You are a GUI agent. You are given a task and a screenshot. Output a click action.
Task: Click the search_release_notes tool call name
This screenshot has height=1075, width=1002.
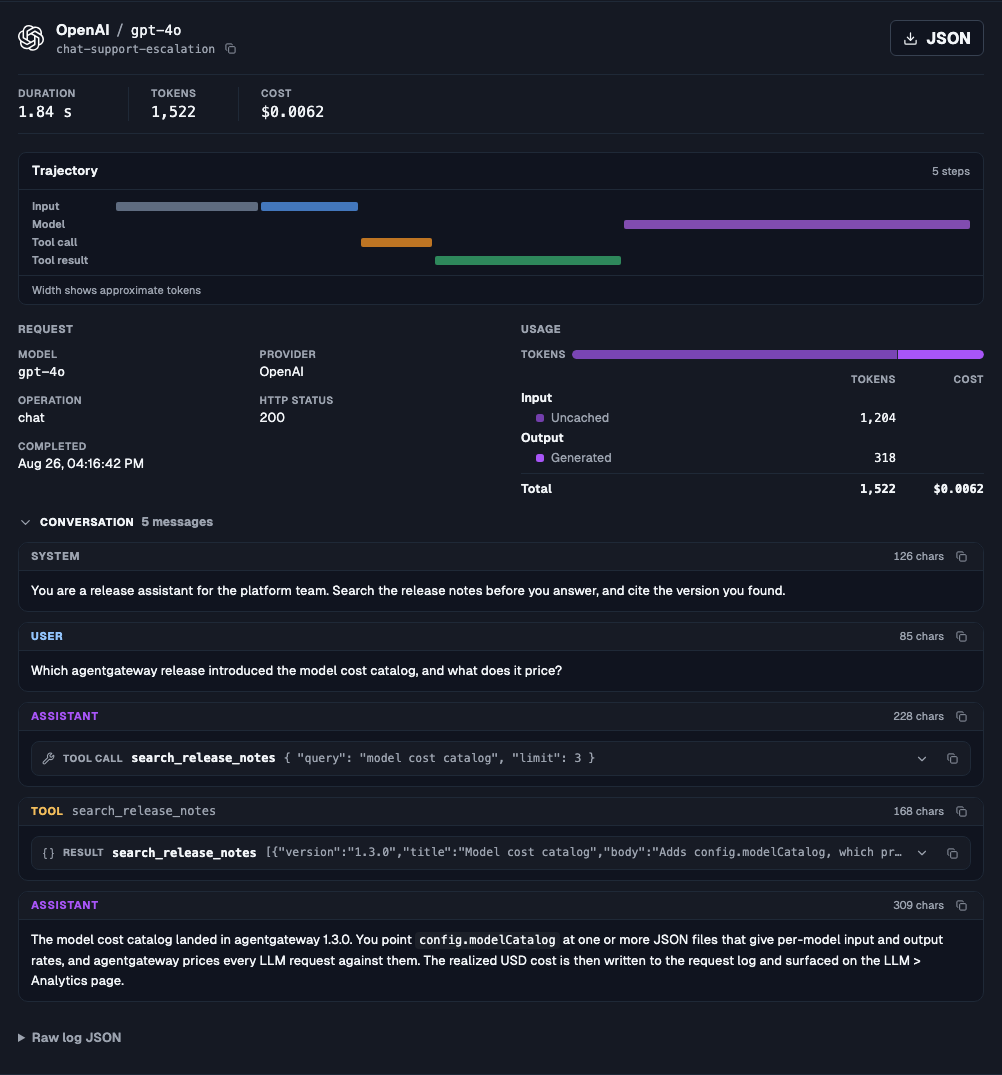[203, 758]
